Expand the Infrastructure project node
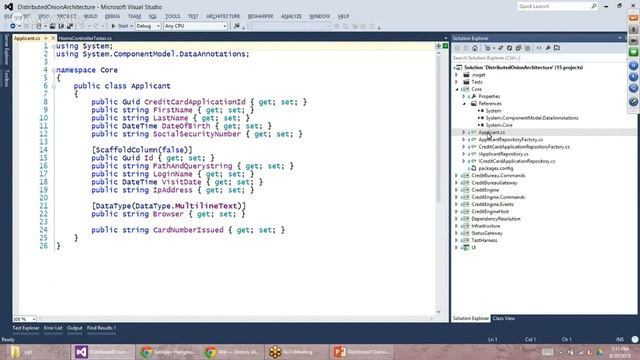Viewport: 640px width, 360px height. pos(457,226)
